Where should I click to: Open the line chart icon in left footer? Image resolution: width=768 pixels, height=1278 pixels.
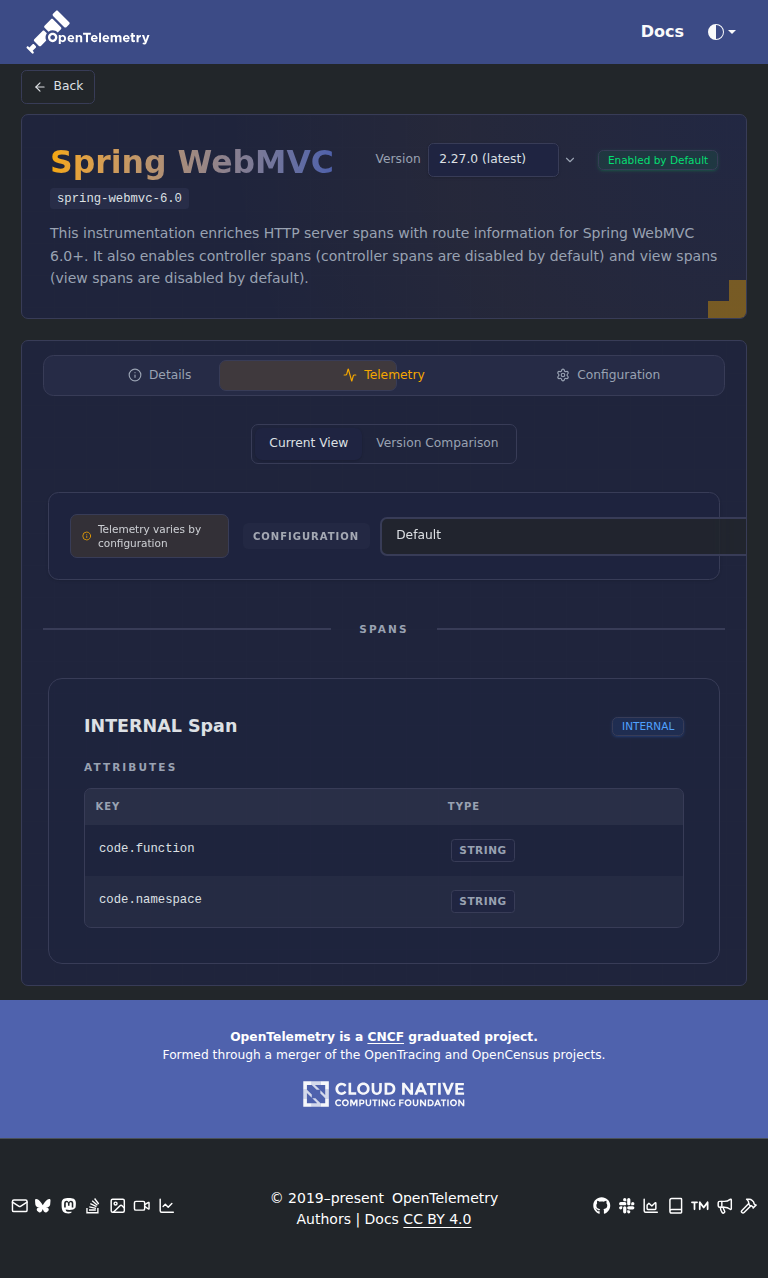167,1206
